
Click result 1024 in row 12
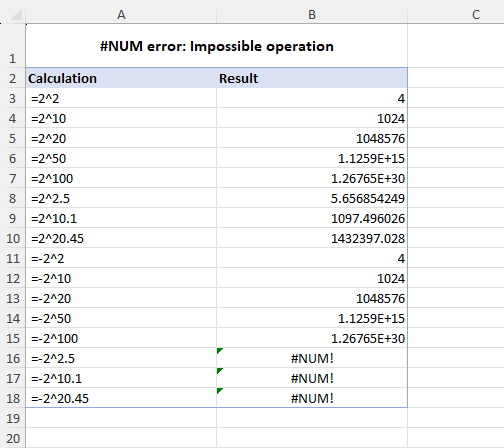[x=312, y=278]
